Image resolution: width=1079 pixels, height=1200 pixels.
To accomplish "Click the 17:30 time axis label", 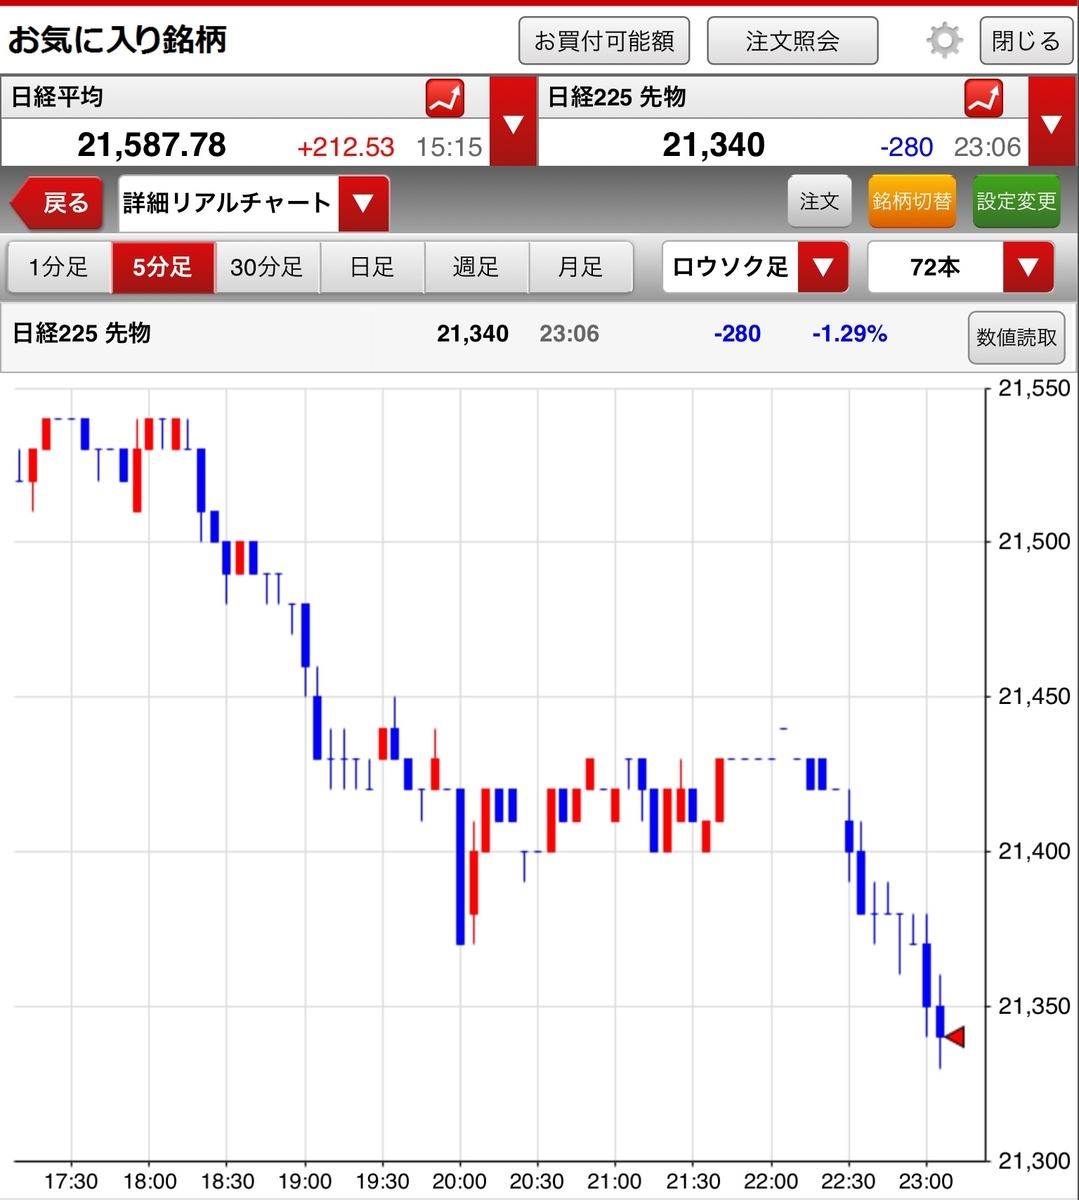I will 71,1181.
